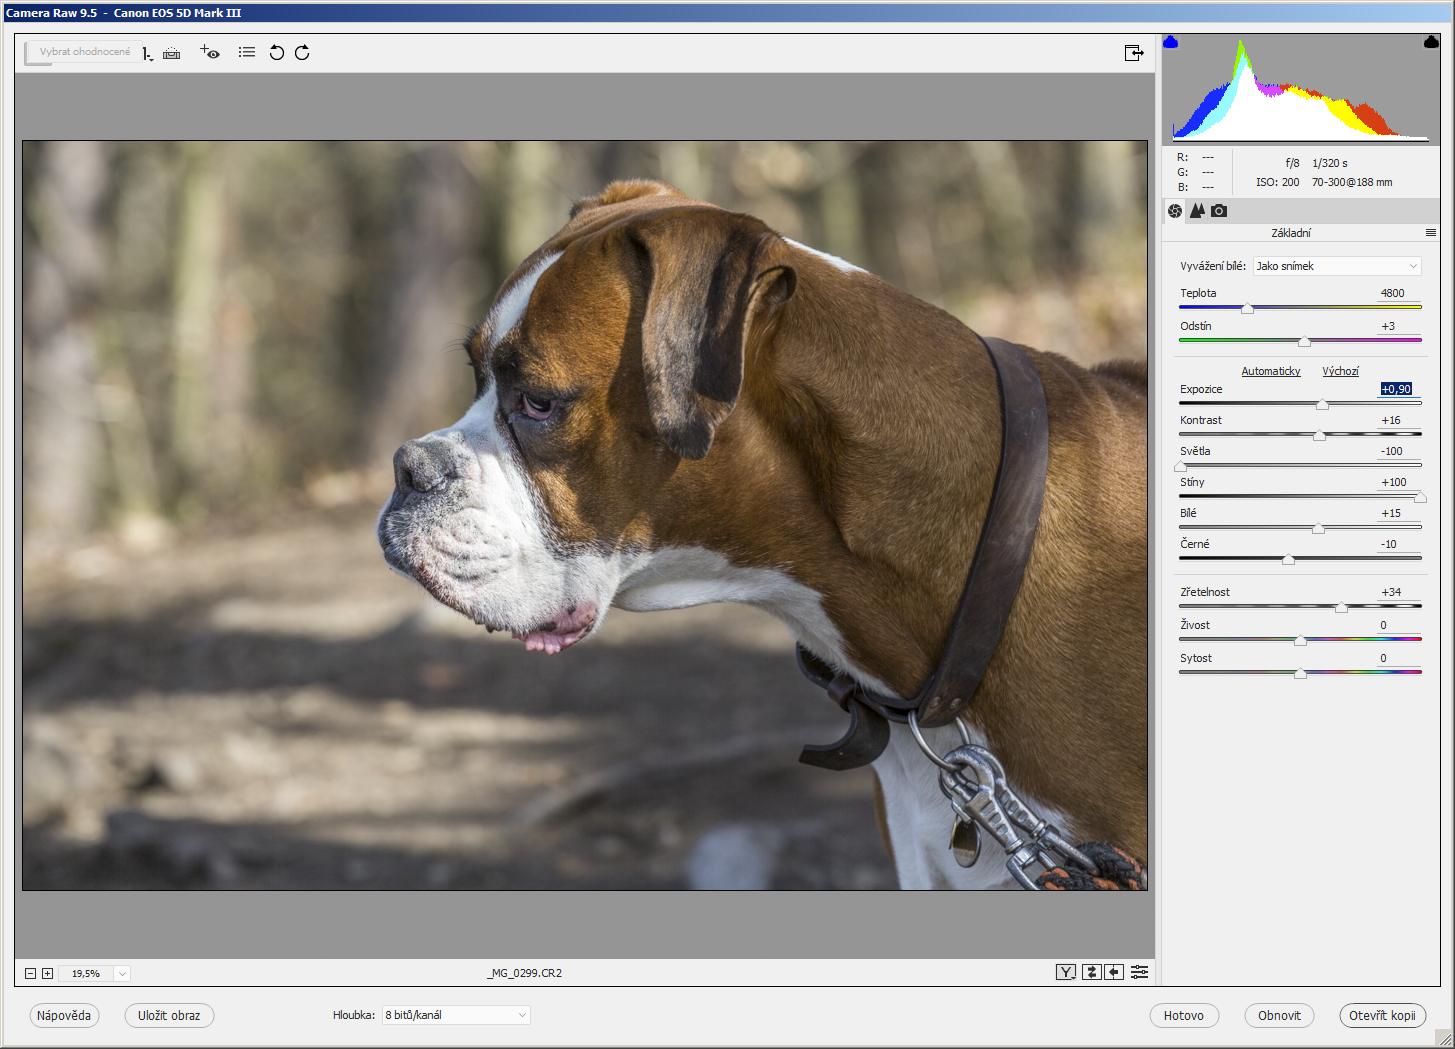
Task: Select the Straighten tool icon
Action: click(x=172, y=53)
